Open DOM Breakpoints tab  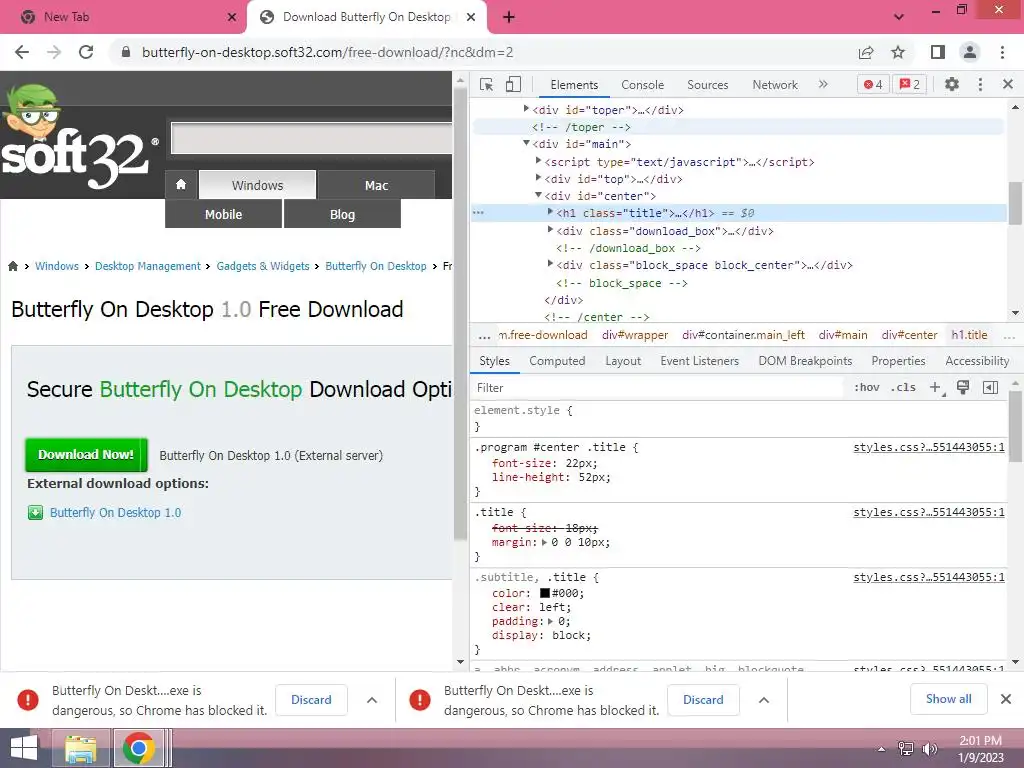click(805, 361)
